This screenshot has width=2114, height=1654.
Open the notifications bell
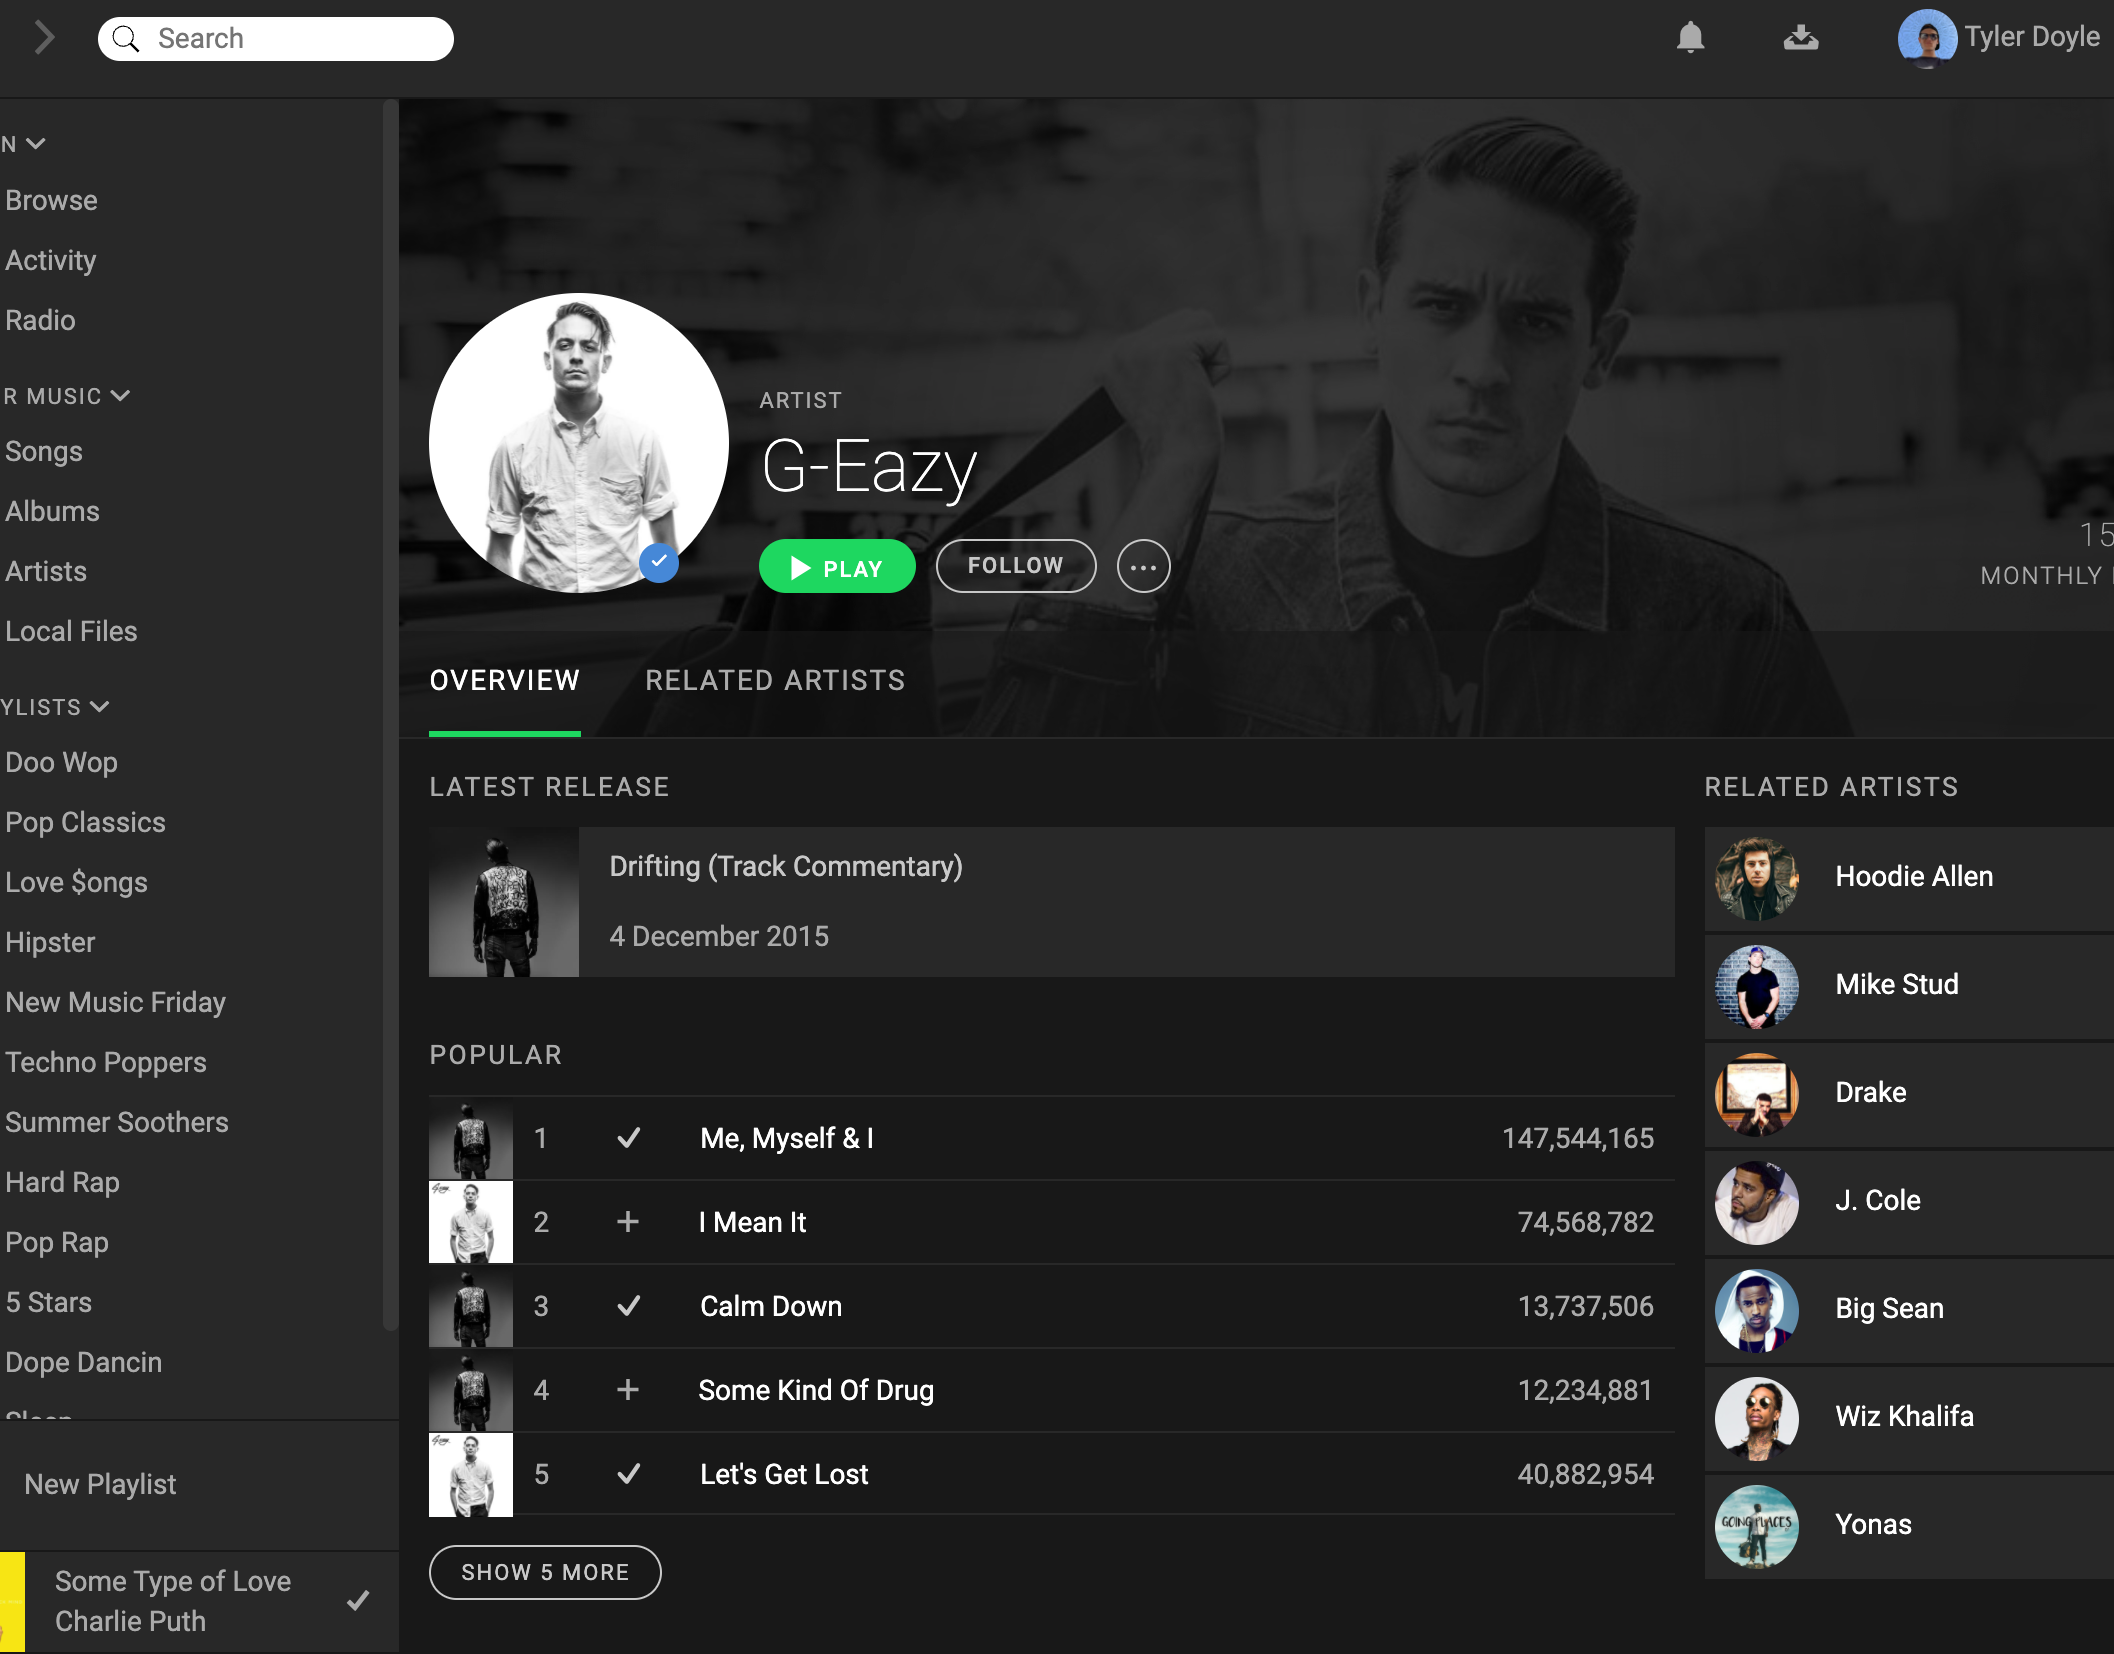[x=1690, y=37]
